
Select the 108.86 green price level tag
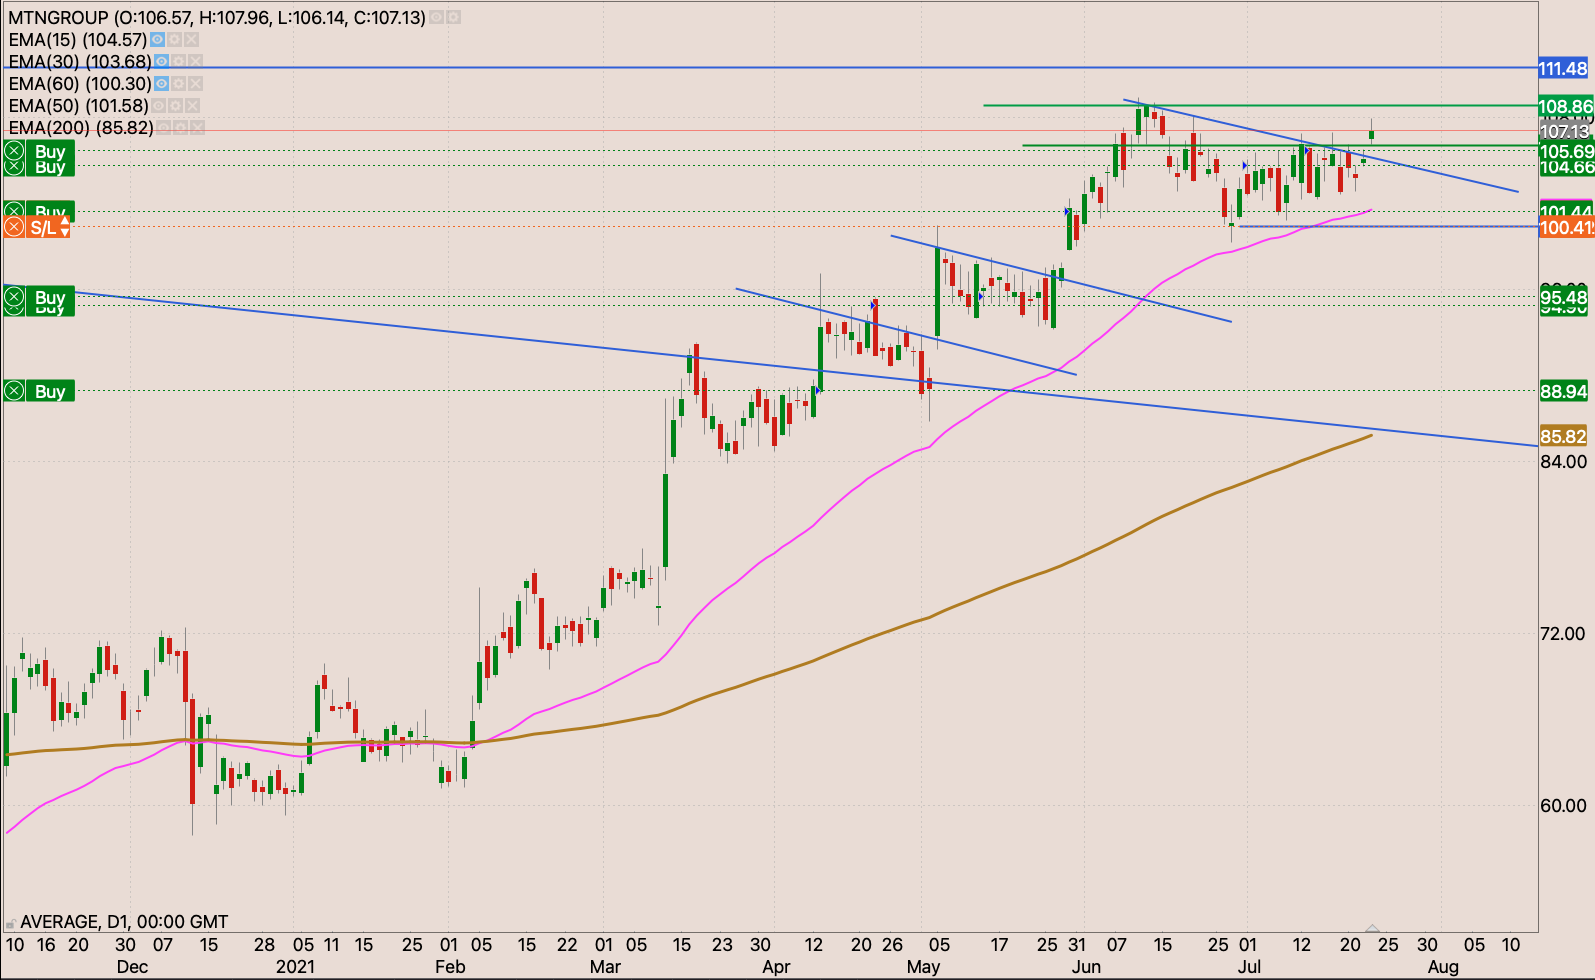coord(1565,106)
